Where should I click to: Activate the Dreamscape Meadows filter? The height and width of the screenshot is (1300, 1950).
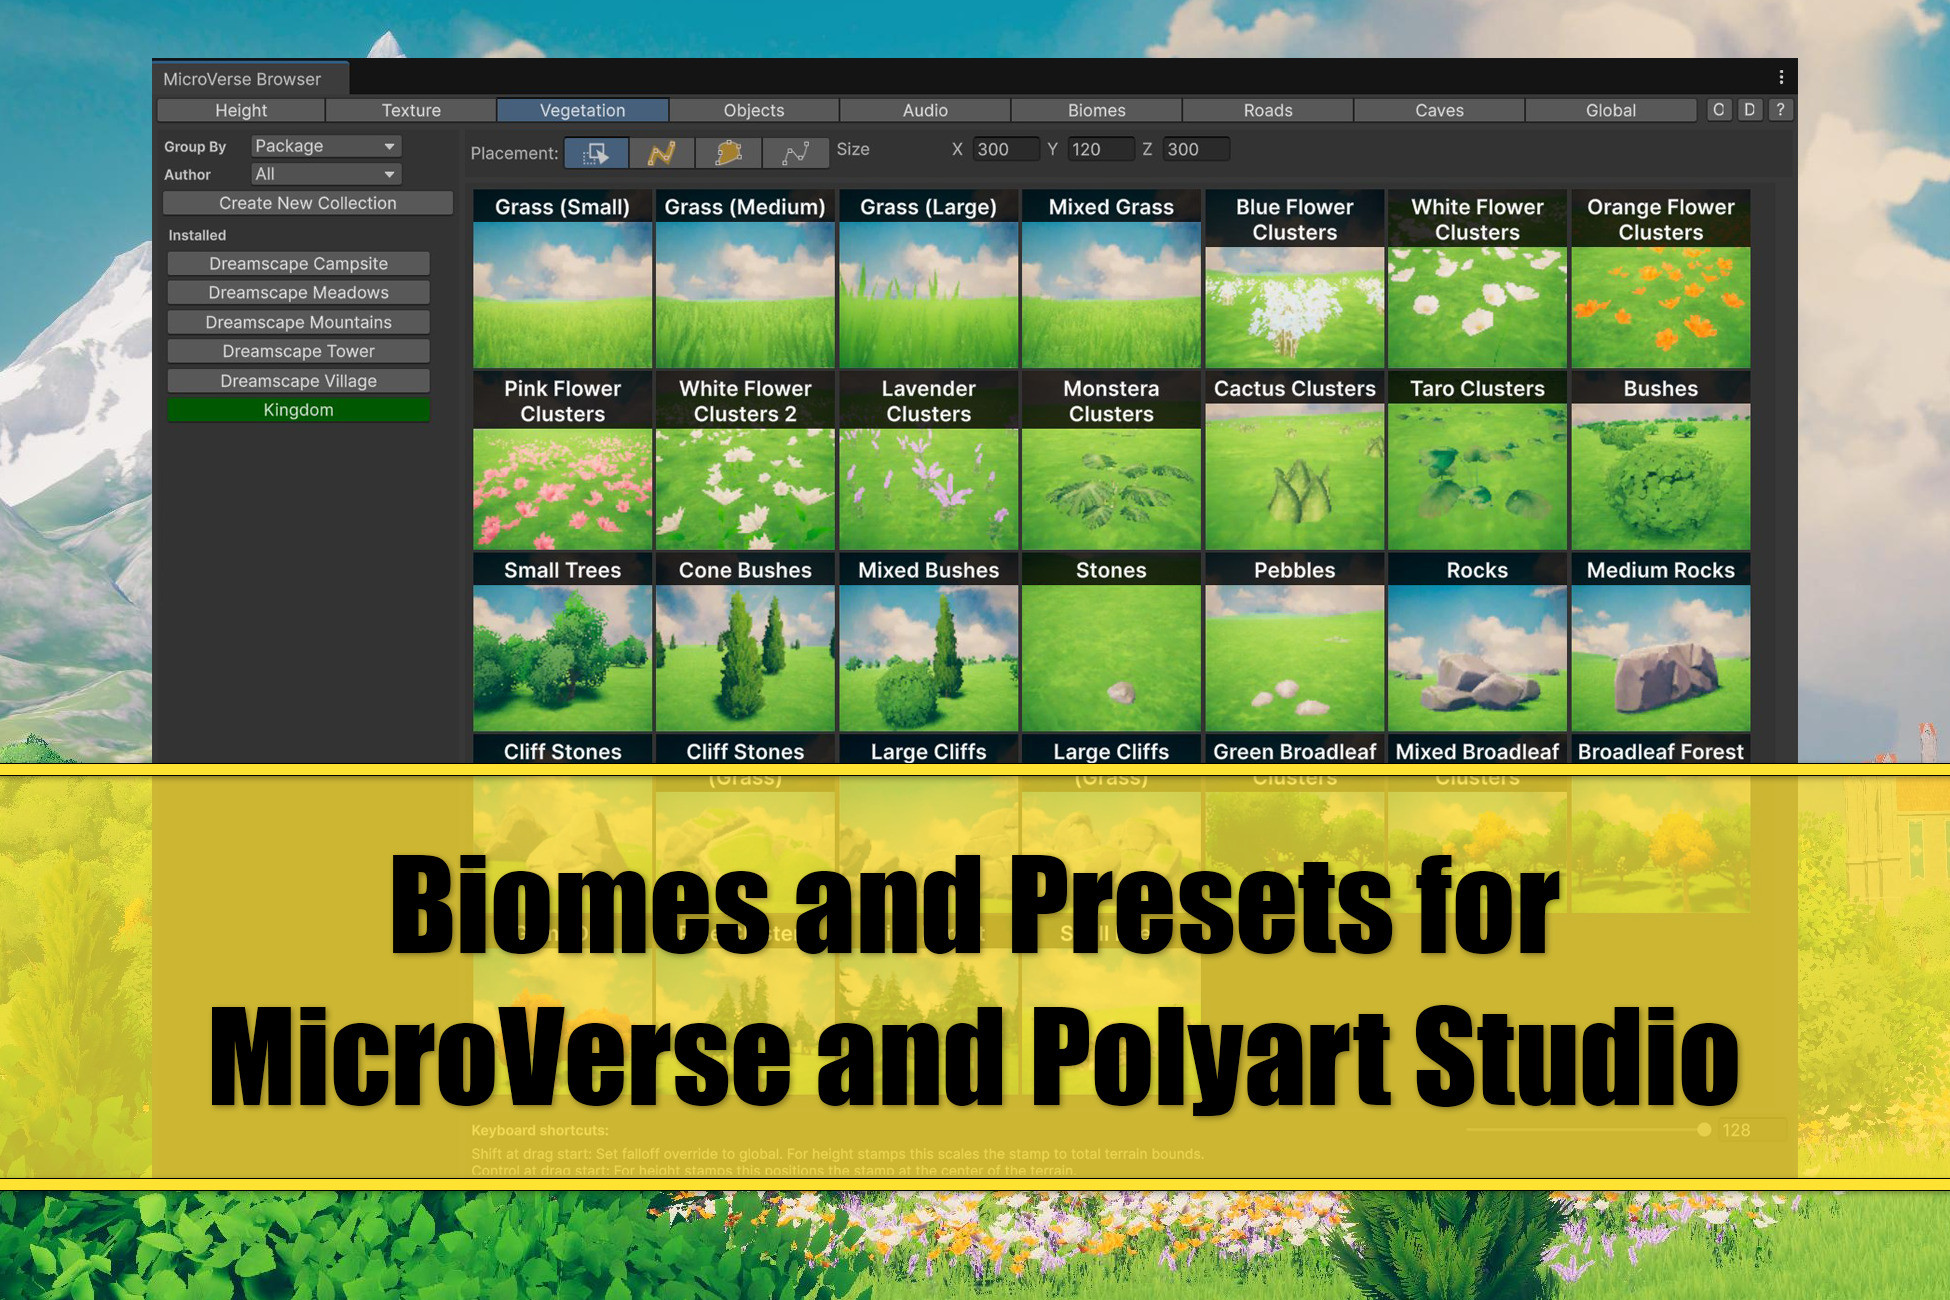(298, 292)
